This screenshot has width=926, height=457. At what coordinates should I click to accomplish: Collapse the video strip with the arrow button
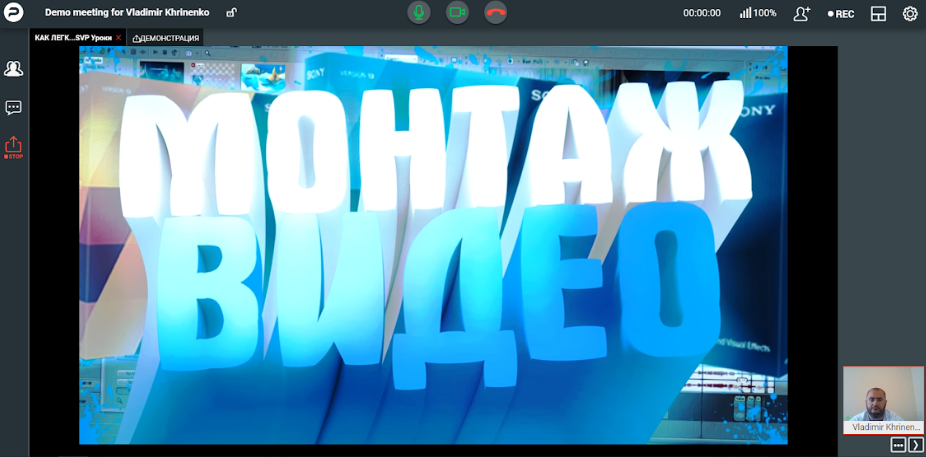point(916,445)
